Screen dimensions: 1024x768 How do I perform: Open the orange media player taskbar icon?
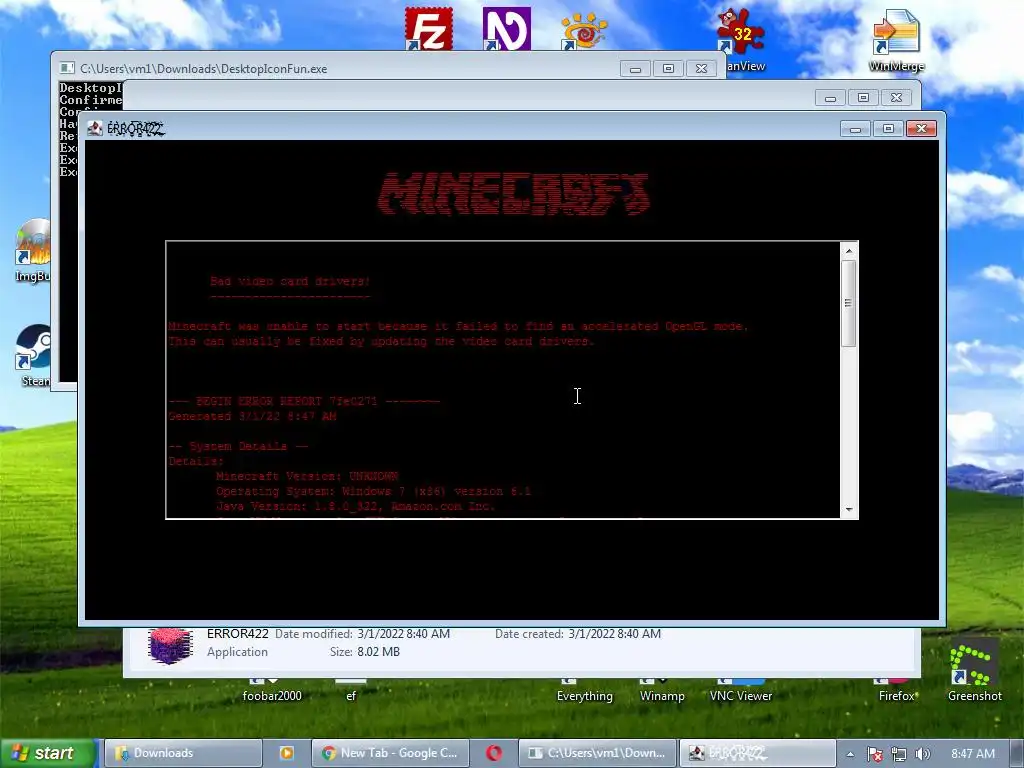(286, 753)
